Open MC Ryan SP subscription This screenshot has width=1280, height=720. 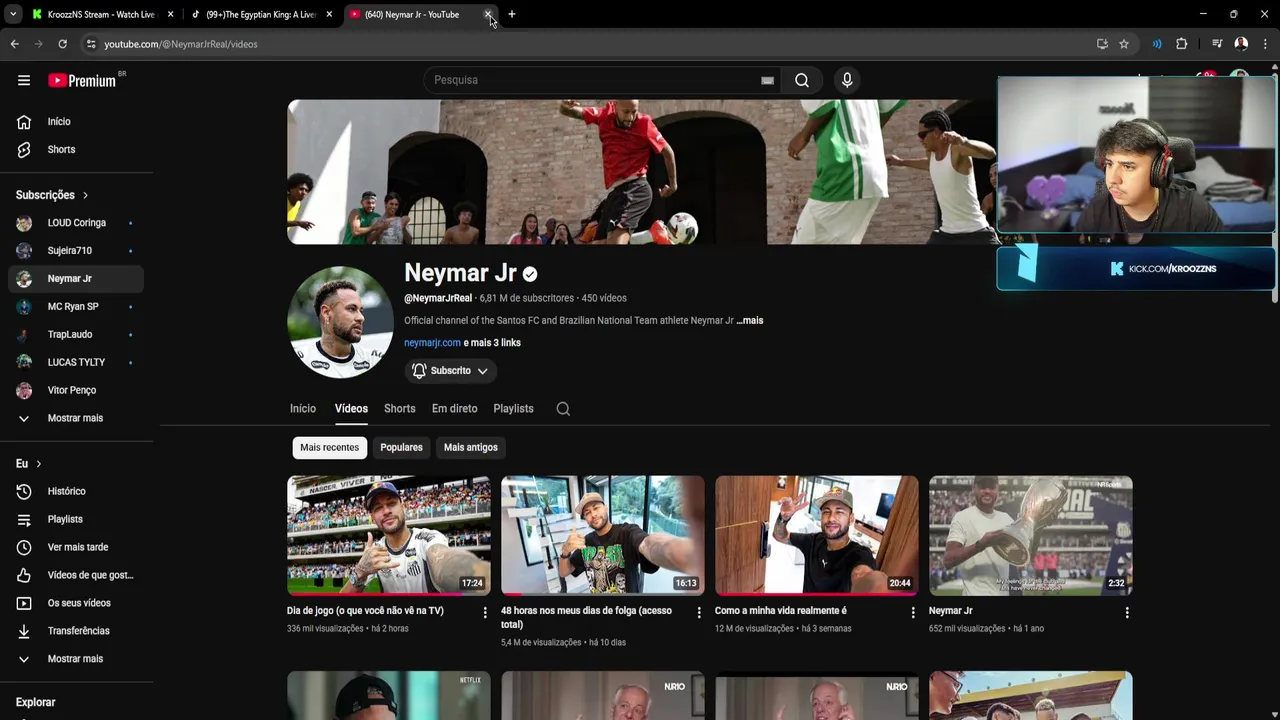pyautogui.click(x=76, y=307)
